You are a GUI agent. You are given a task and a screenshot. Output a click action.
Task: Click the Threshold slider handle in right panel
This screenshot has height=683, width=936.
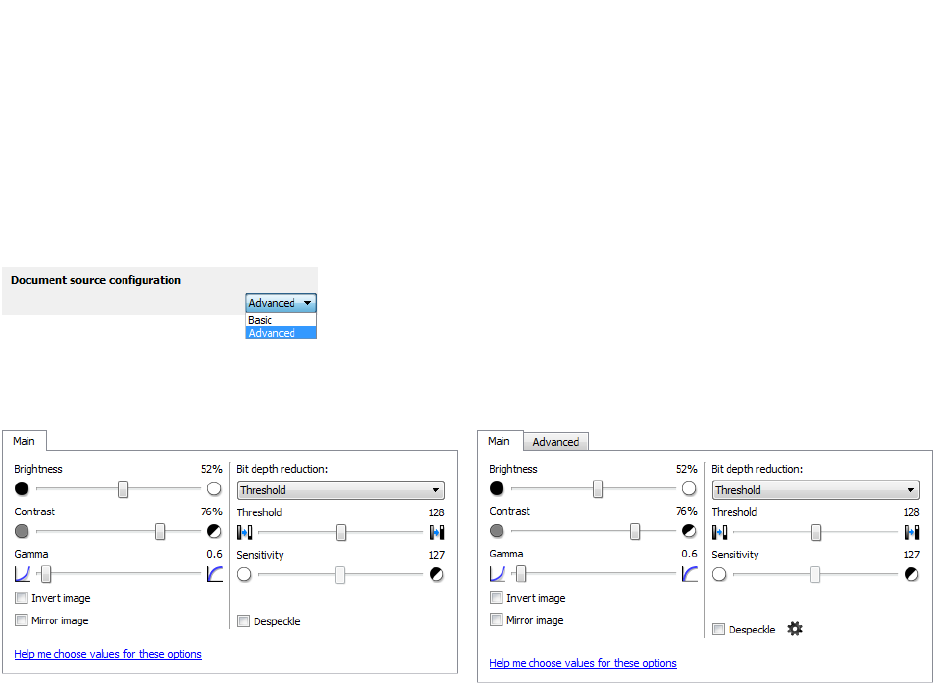tap(816, 531)
